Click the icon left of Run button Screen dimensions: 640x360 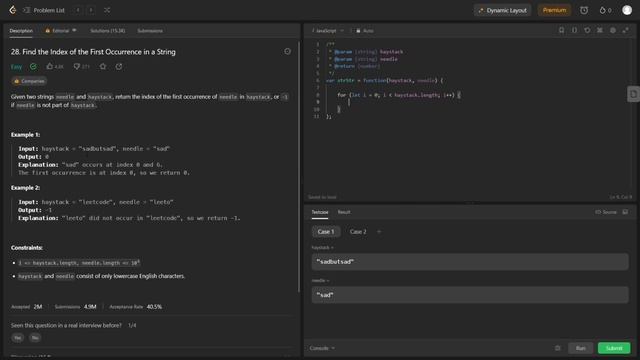(558, 348)
